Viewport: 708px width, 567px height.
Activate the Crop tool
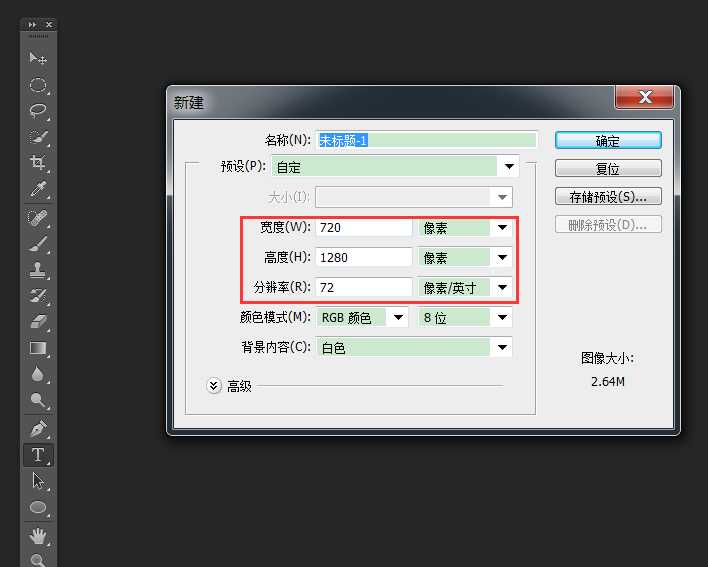click(38, 163)
